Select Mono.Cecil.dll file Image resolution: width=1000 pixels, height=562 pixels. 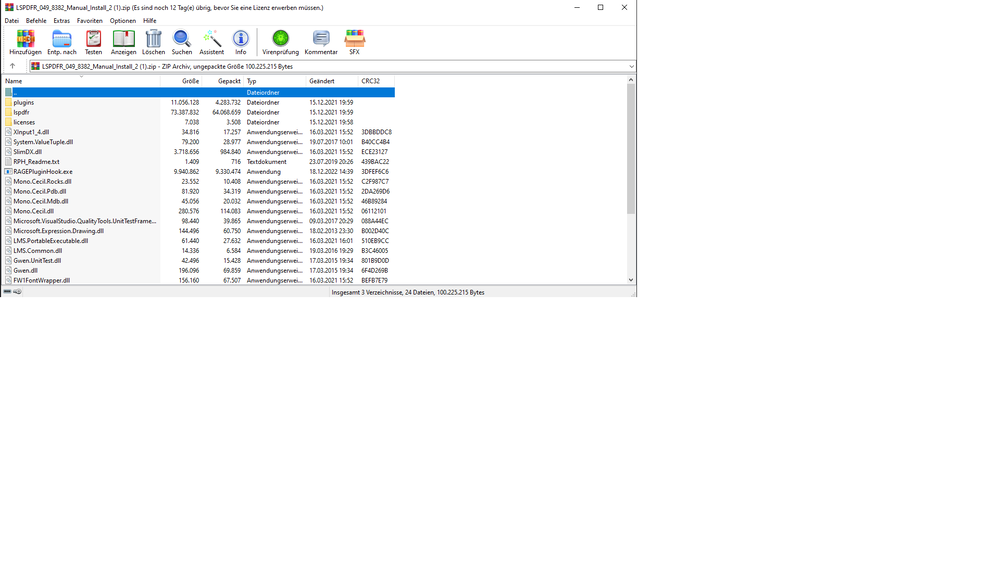coord(34,211)
